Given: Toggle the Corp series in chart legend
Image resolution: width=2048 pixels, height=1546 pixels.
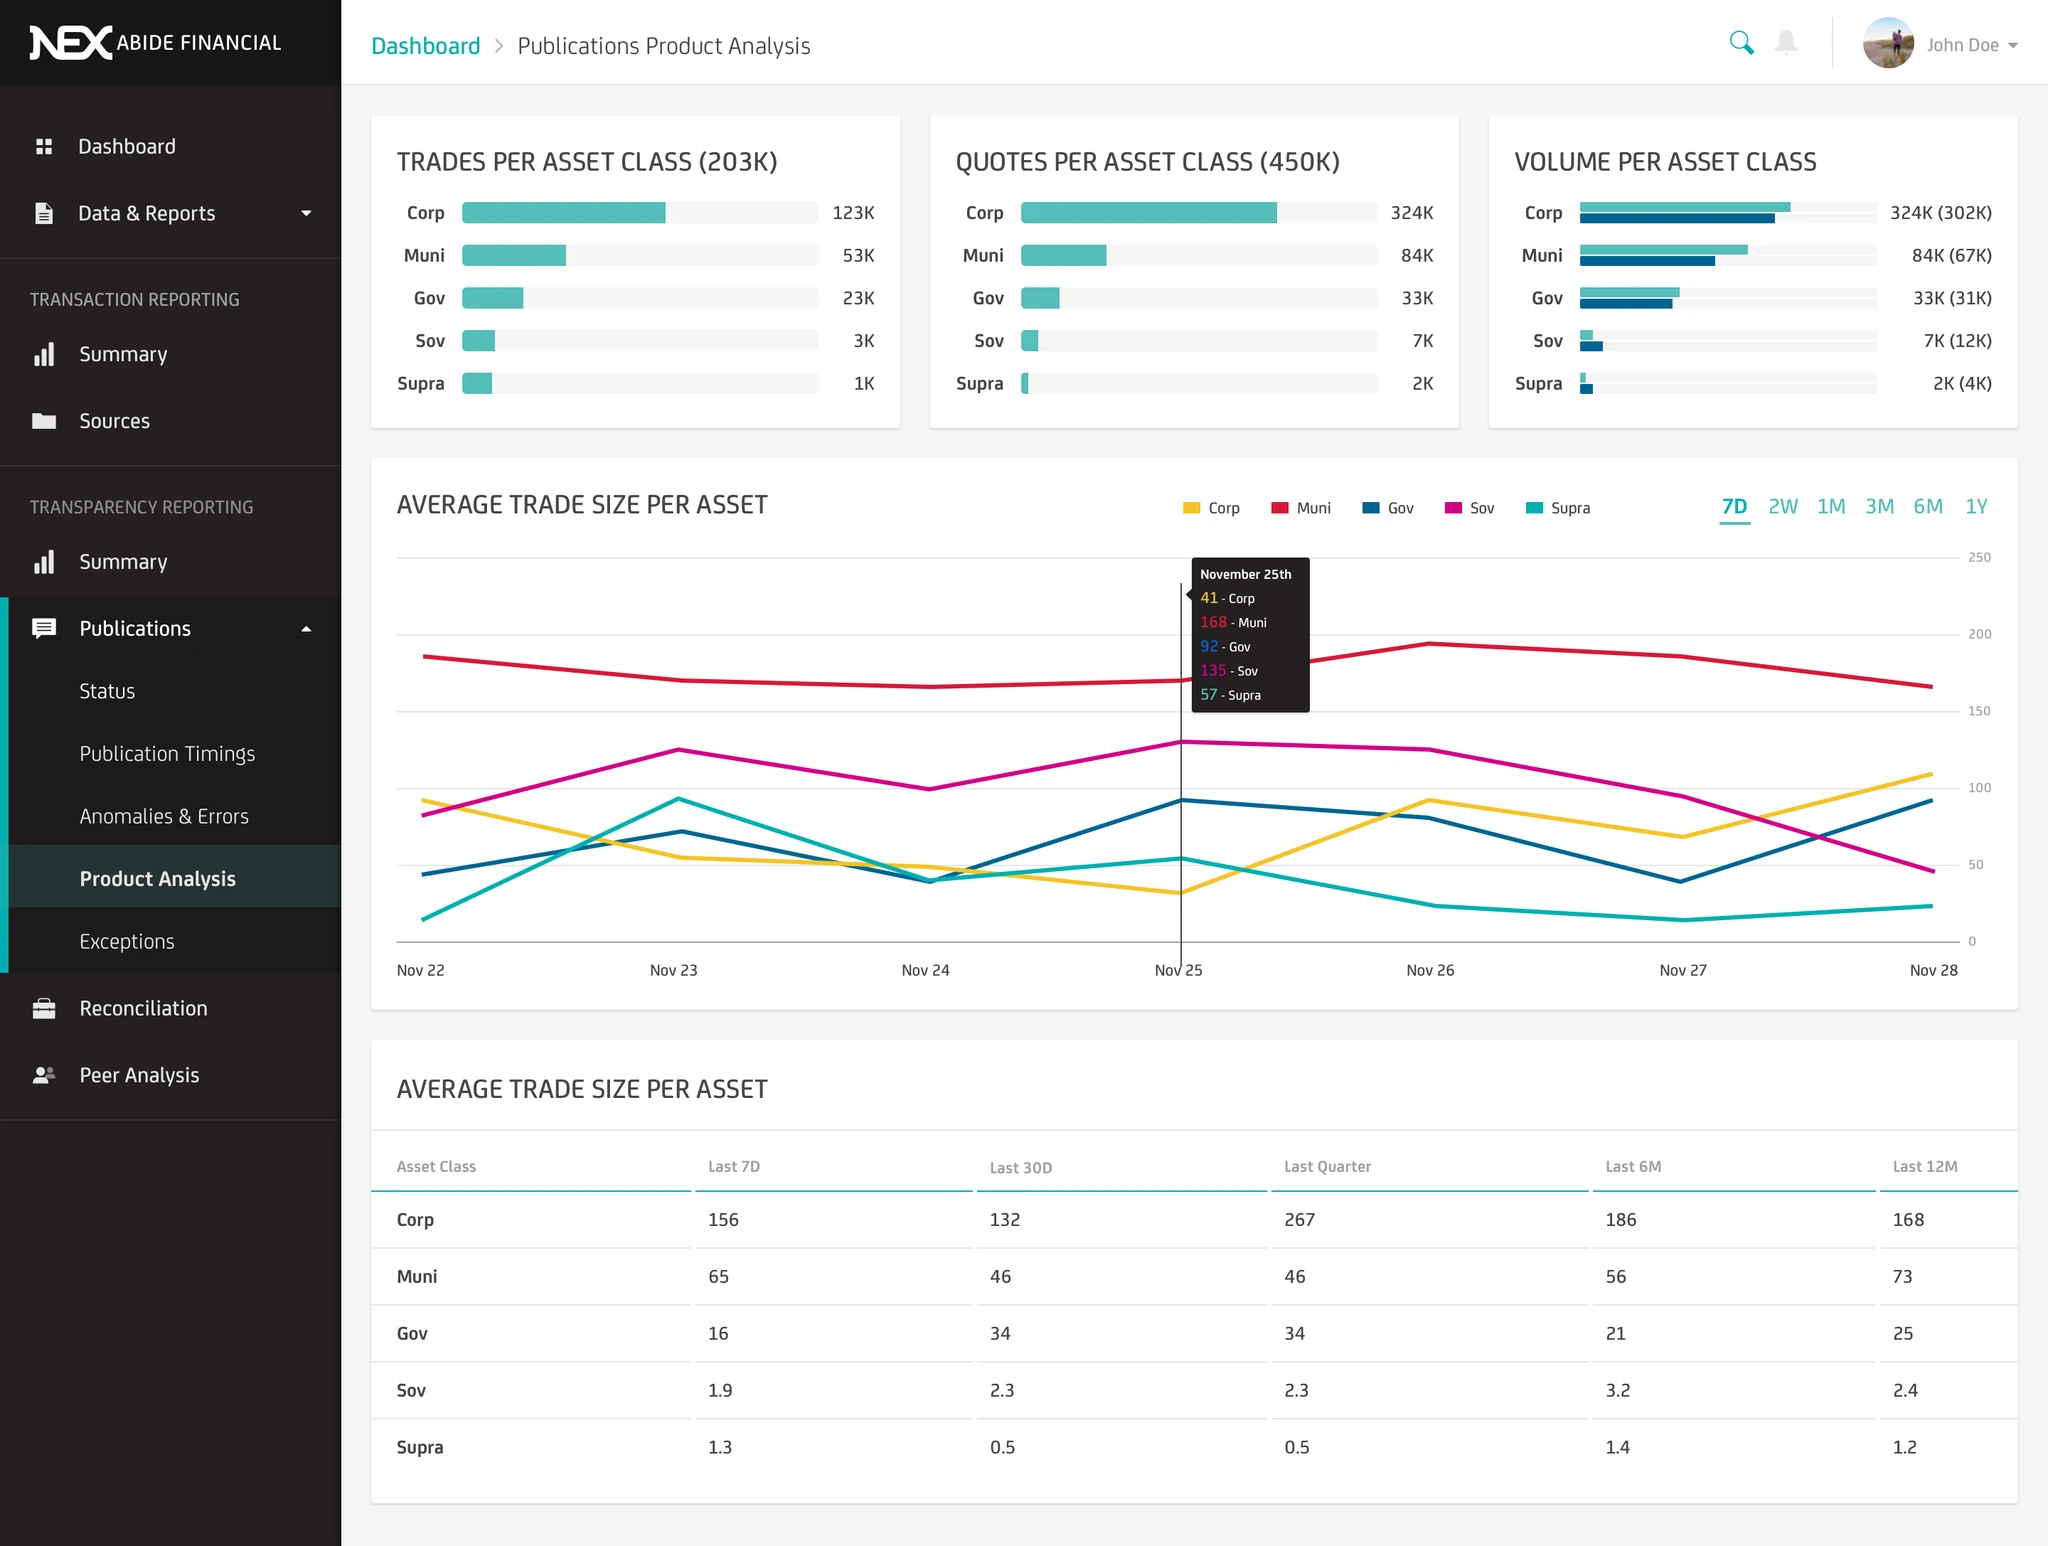Looking at the screenshot, I should [1212, 508].
